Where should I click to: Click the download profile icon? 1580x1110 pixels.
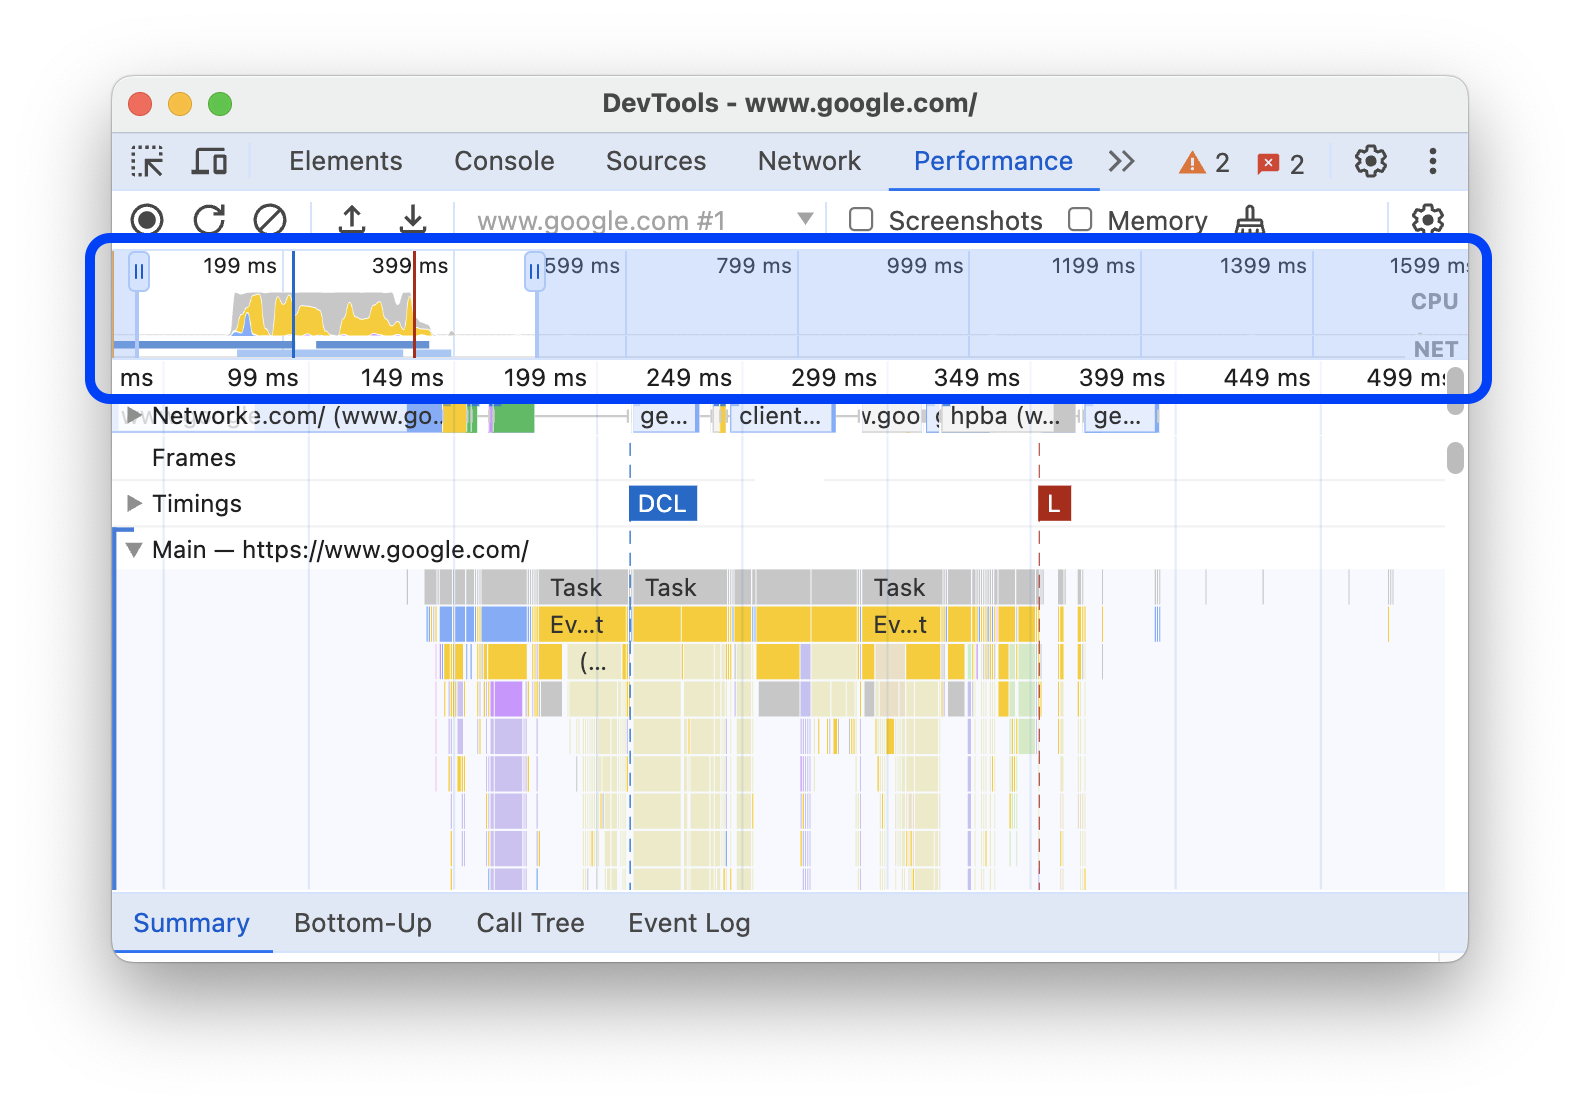[413, 220]
